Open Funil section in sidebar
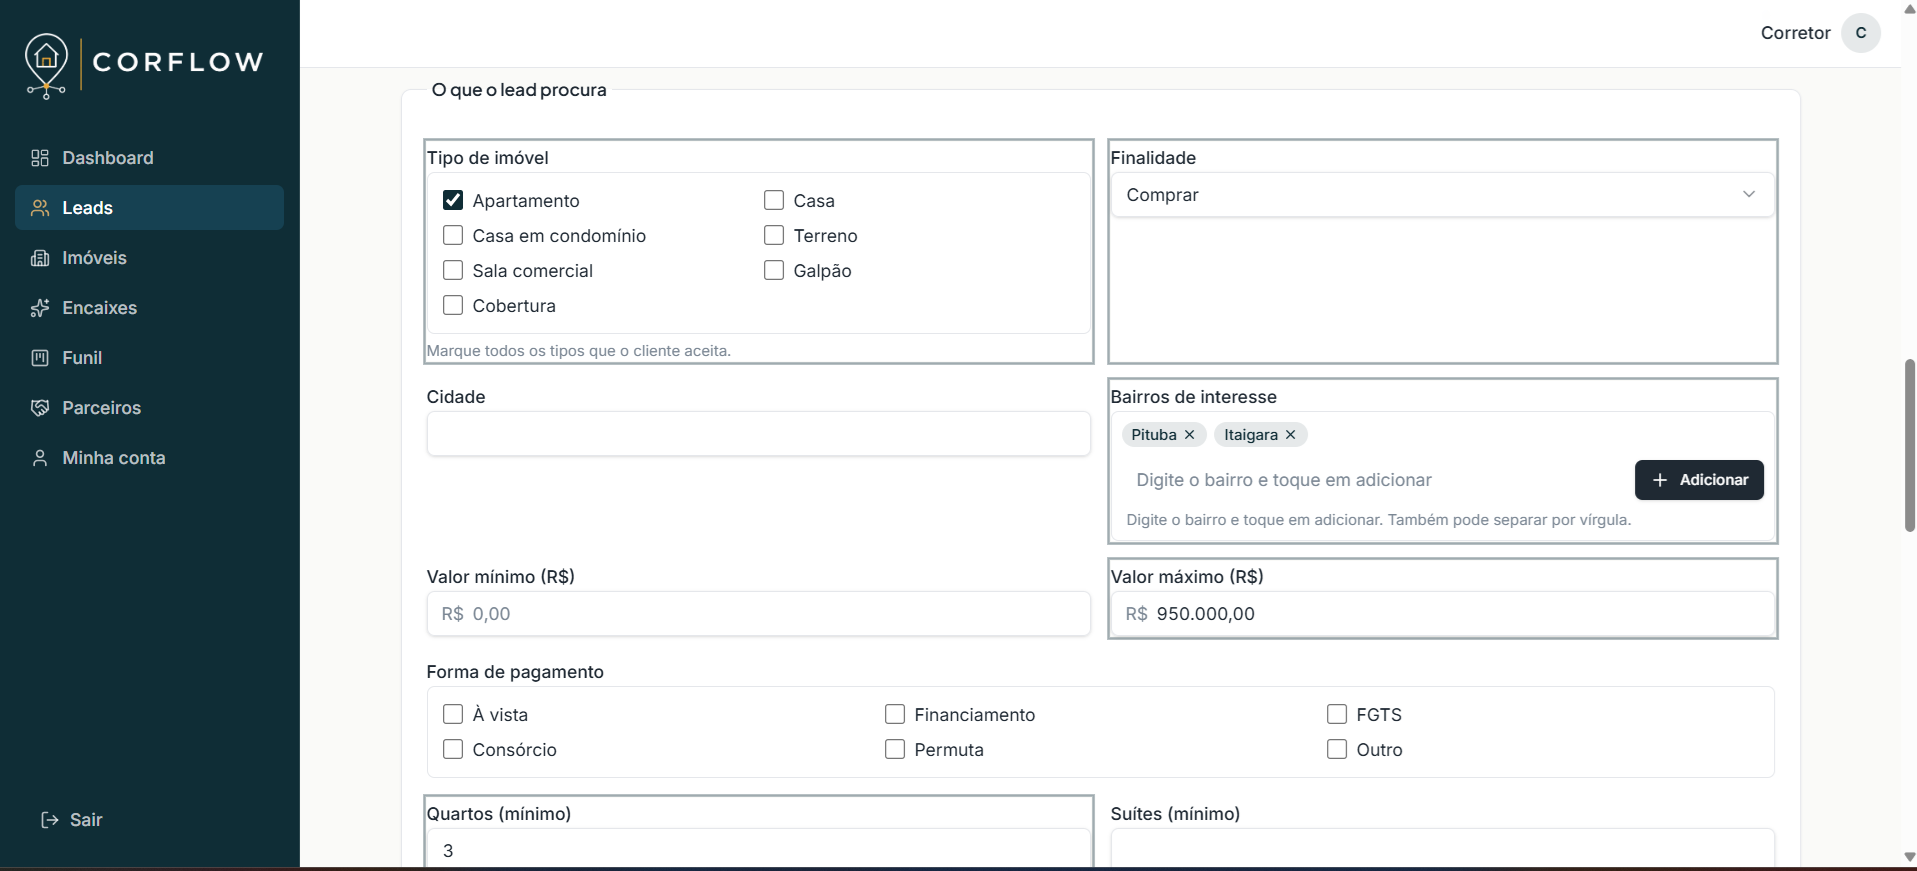 pos(149,358)
